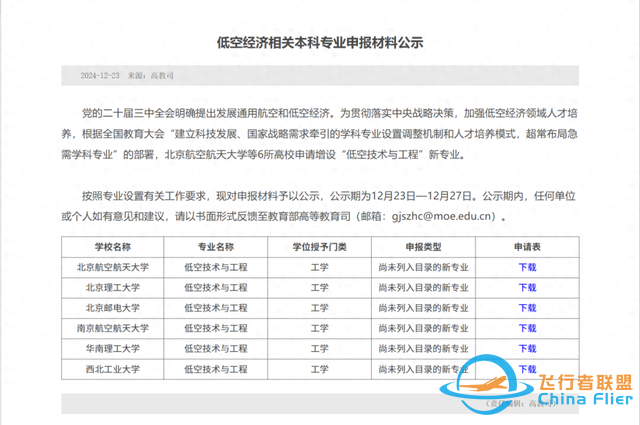This screenshot has height=425, width=640.
Task: Download the 华南理工大学 application form
Action: click(x=527, y=349)
